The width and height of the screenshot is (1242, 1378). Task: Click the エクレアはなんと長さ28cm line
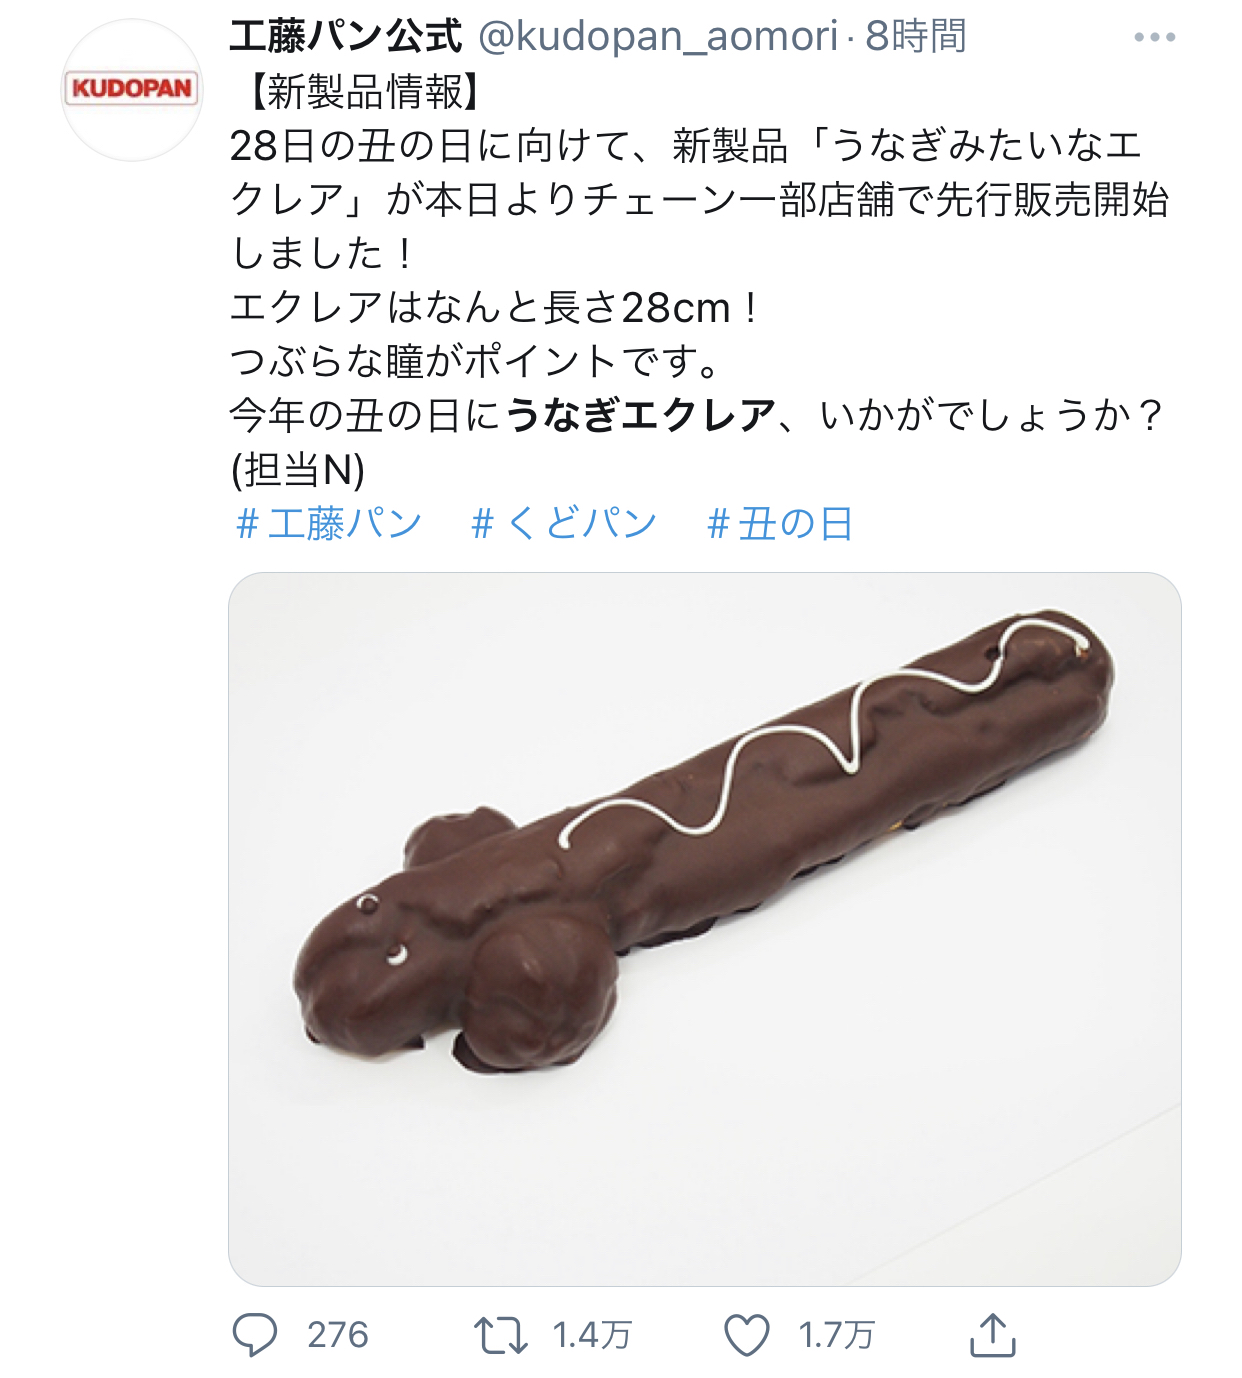click(x=495, y=307)
